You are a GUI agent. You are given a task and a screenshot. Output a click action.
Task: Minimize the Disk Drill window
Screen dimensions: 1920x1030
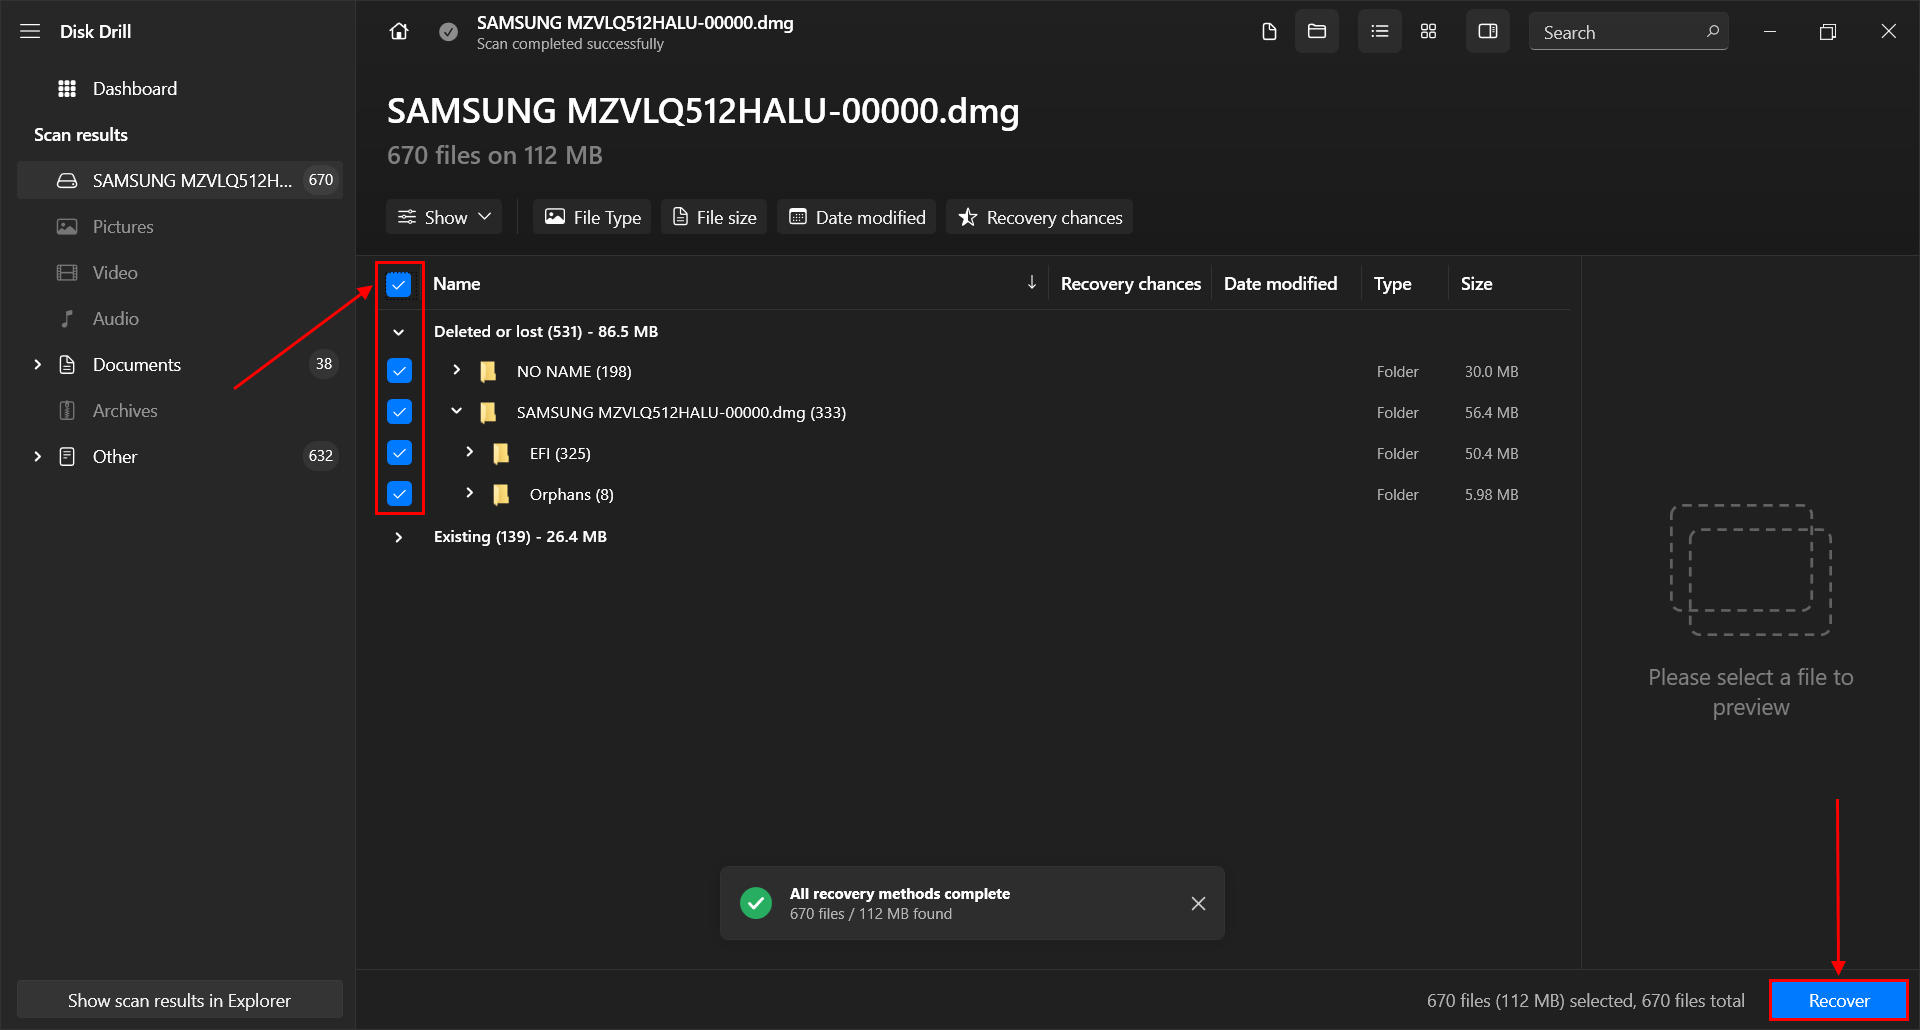(1770, 32)
